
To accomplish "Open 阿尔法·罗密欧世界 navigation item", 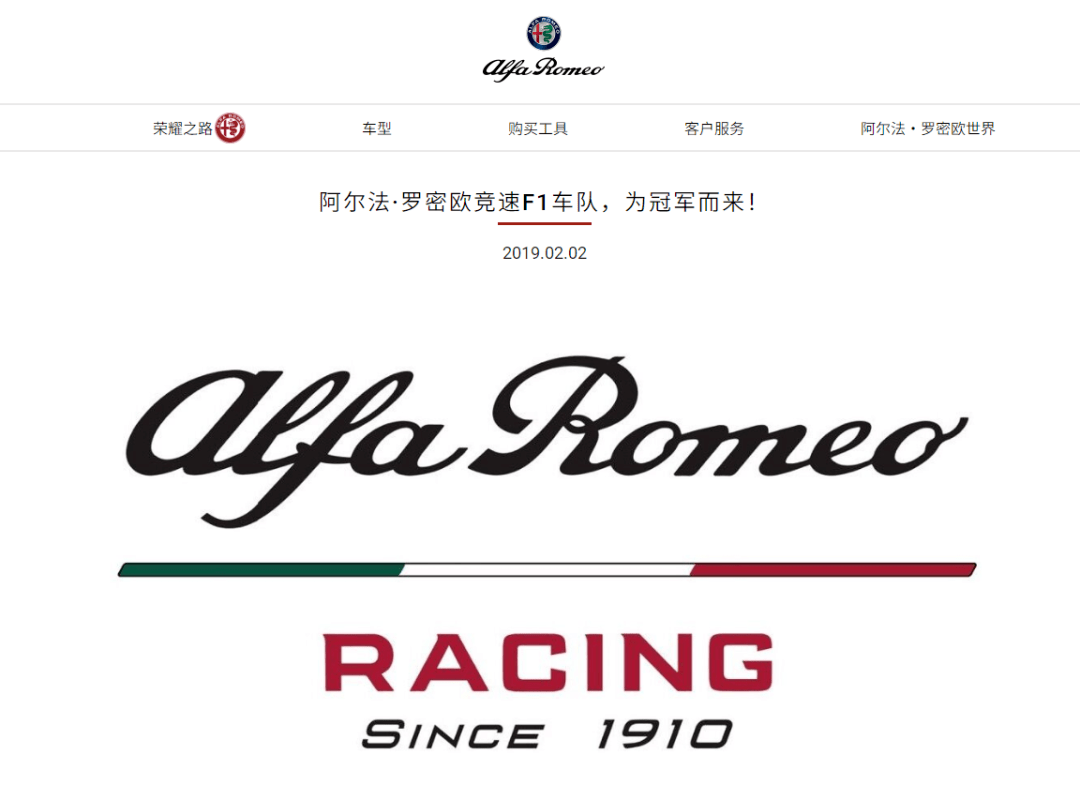I will point(928,129).
